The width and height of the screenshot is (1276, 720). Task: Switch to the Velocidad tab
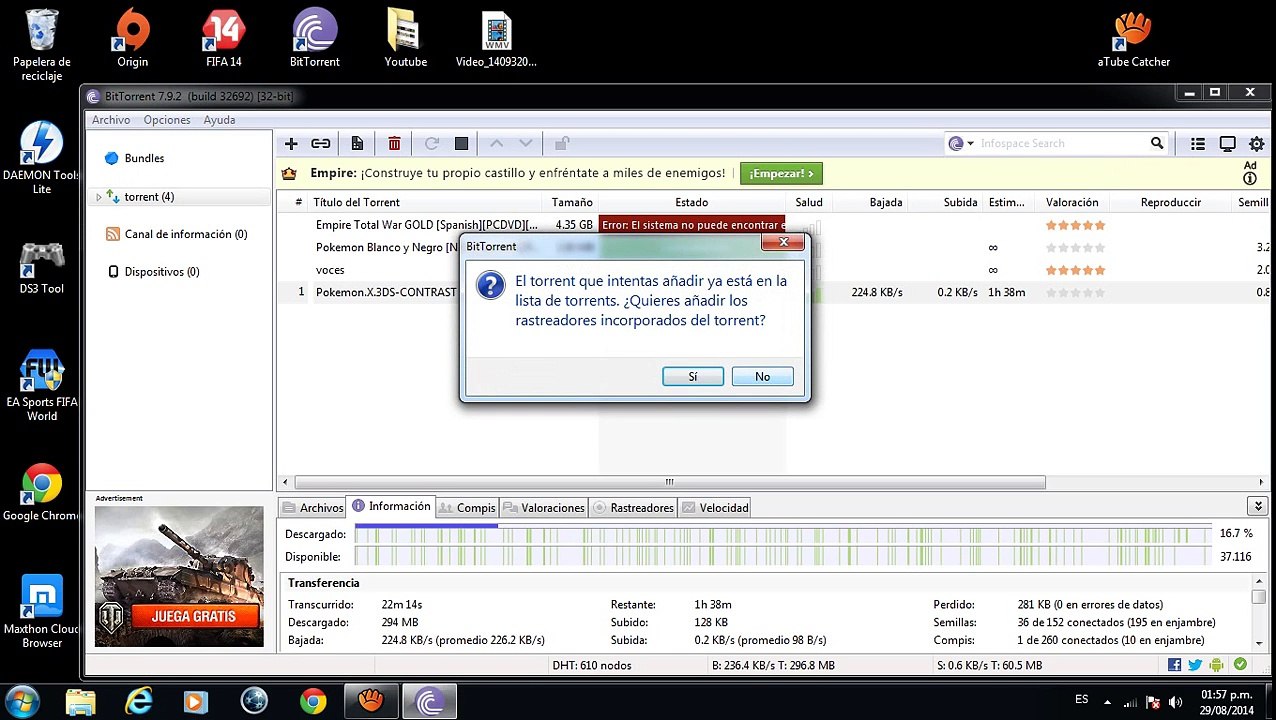coord(715,508)
